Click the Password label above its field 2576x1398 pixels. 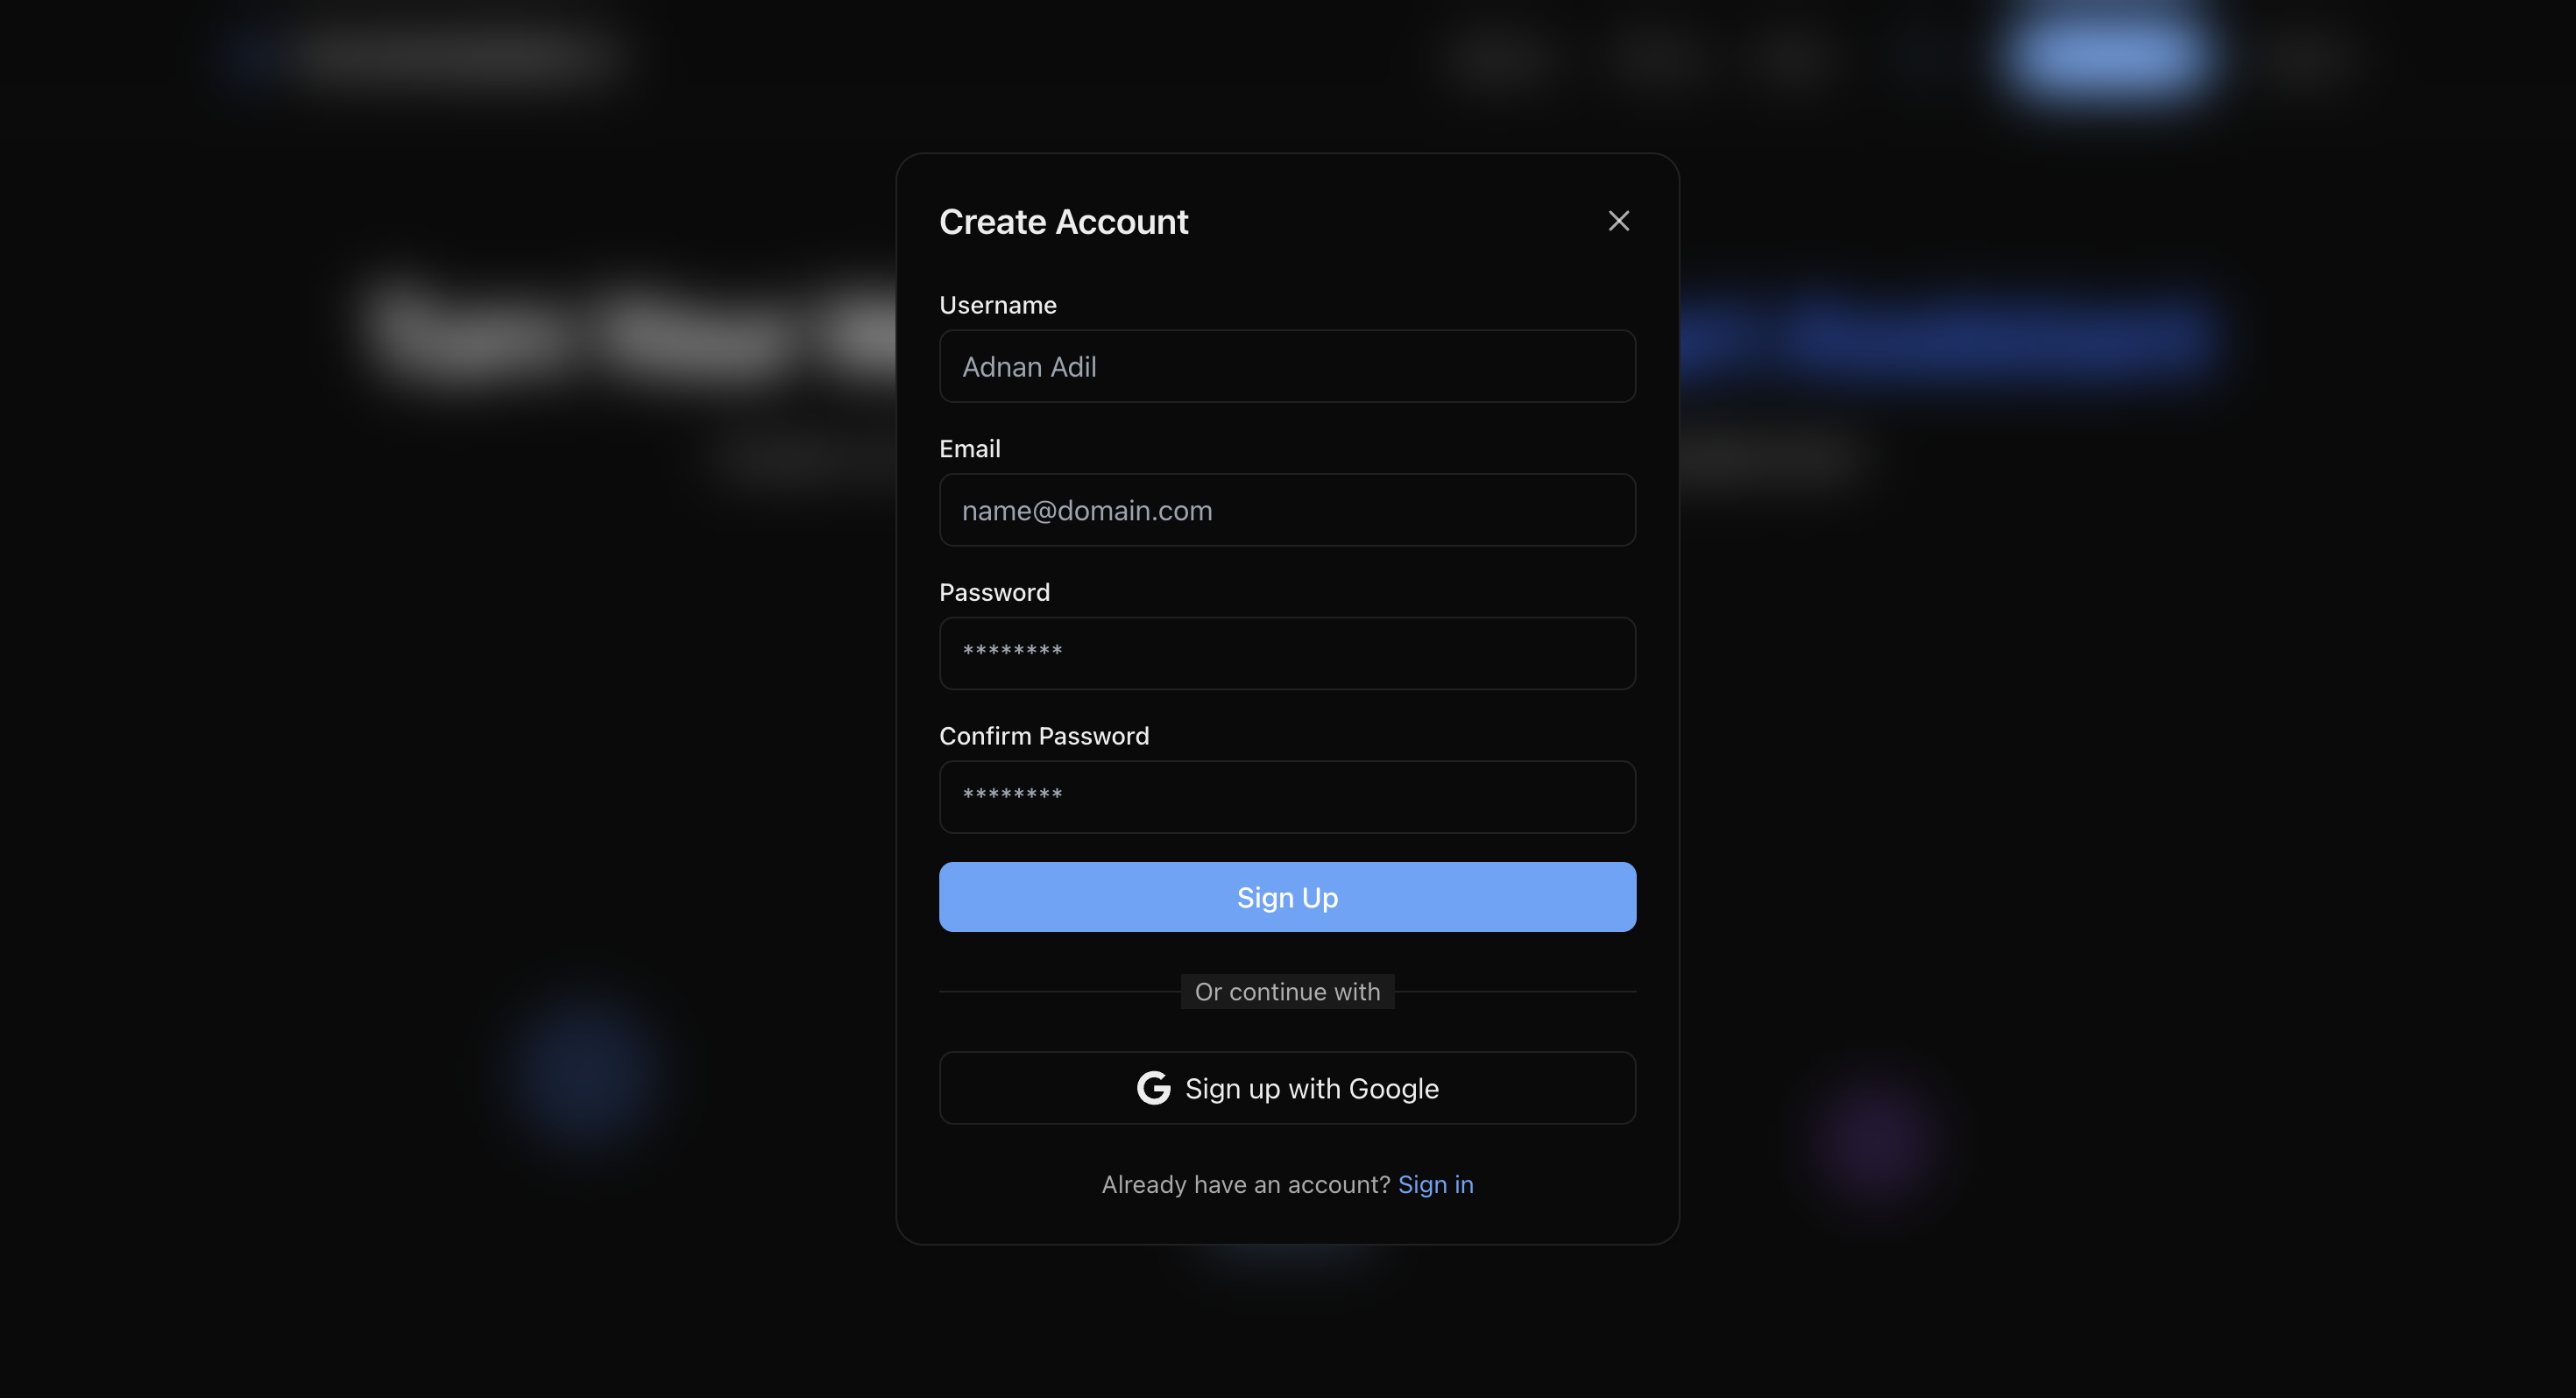[x=994, y=592]
